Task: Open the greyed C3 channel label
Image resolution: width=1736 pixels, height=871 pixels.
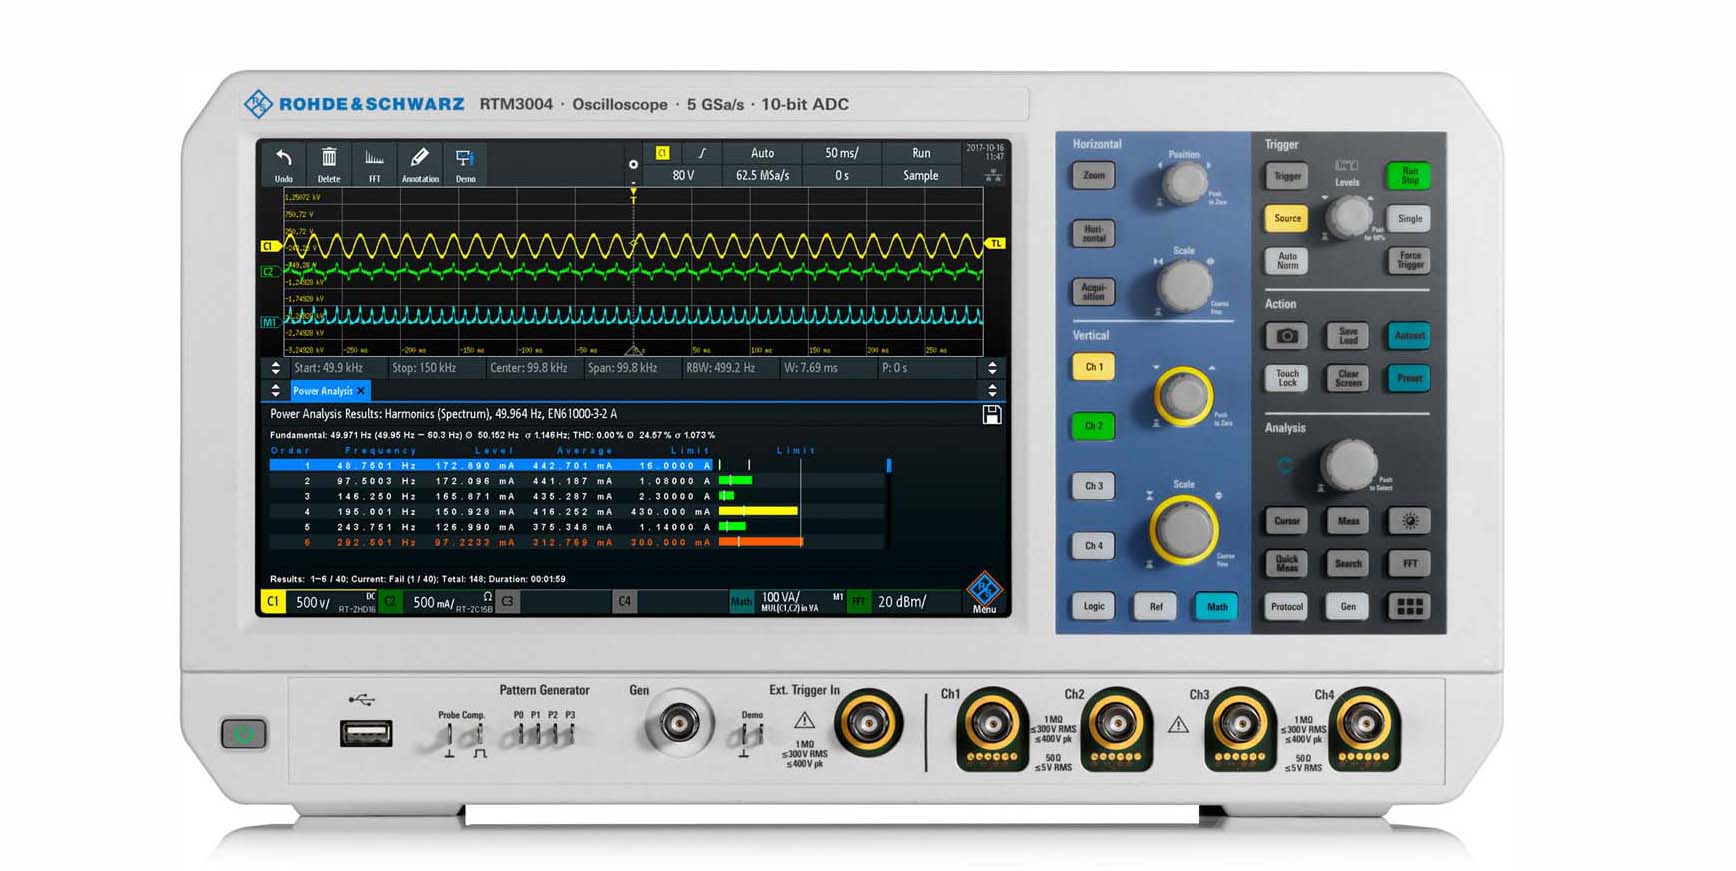Action: tap(508, 602)
